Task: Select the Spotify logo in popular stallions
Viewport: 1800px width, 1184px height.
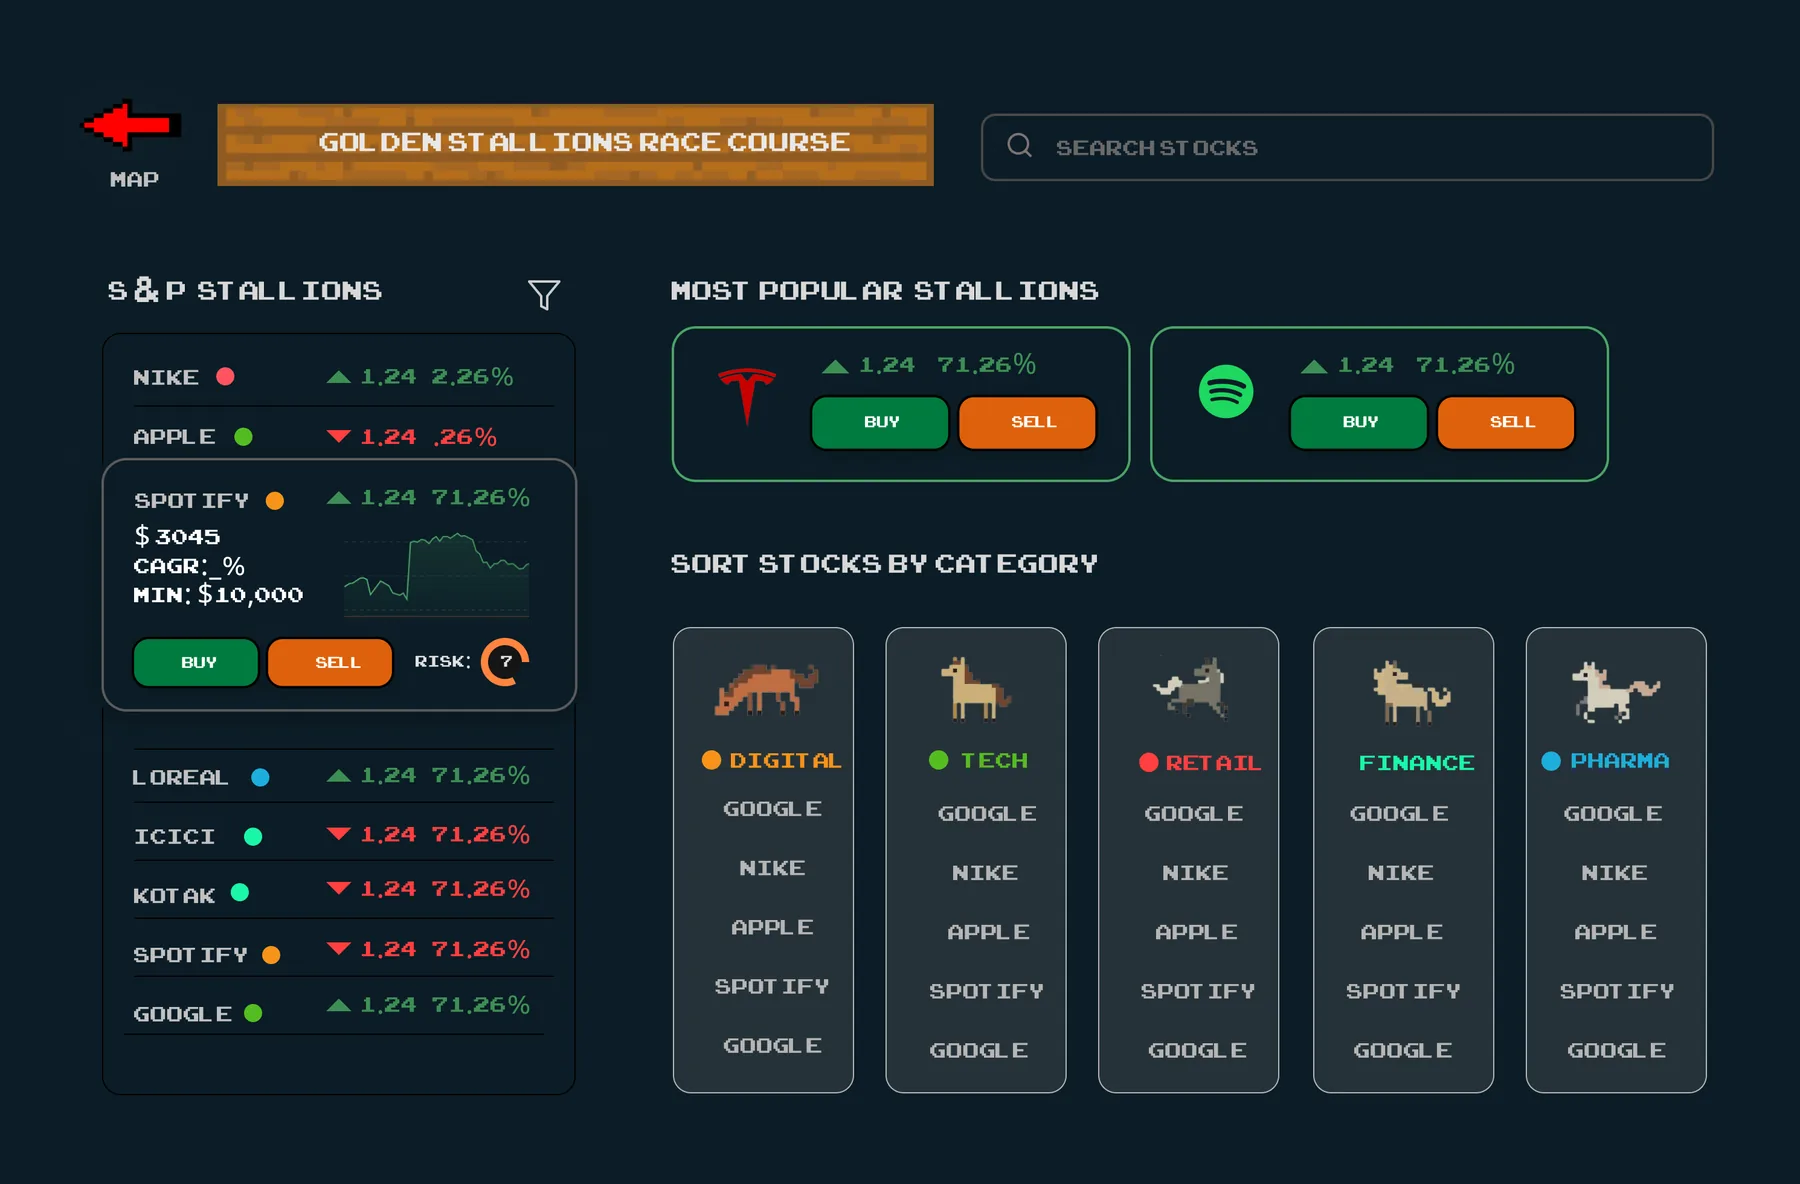Action: (1226, 392)
